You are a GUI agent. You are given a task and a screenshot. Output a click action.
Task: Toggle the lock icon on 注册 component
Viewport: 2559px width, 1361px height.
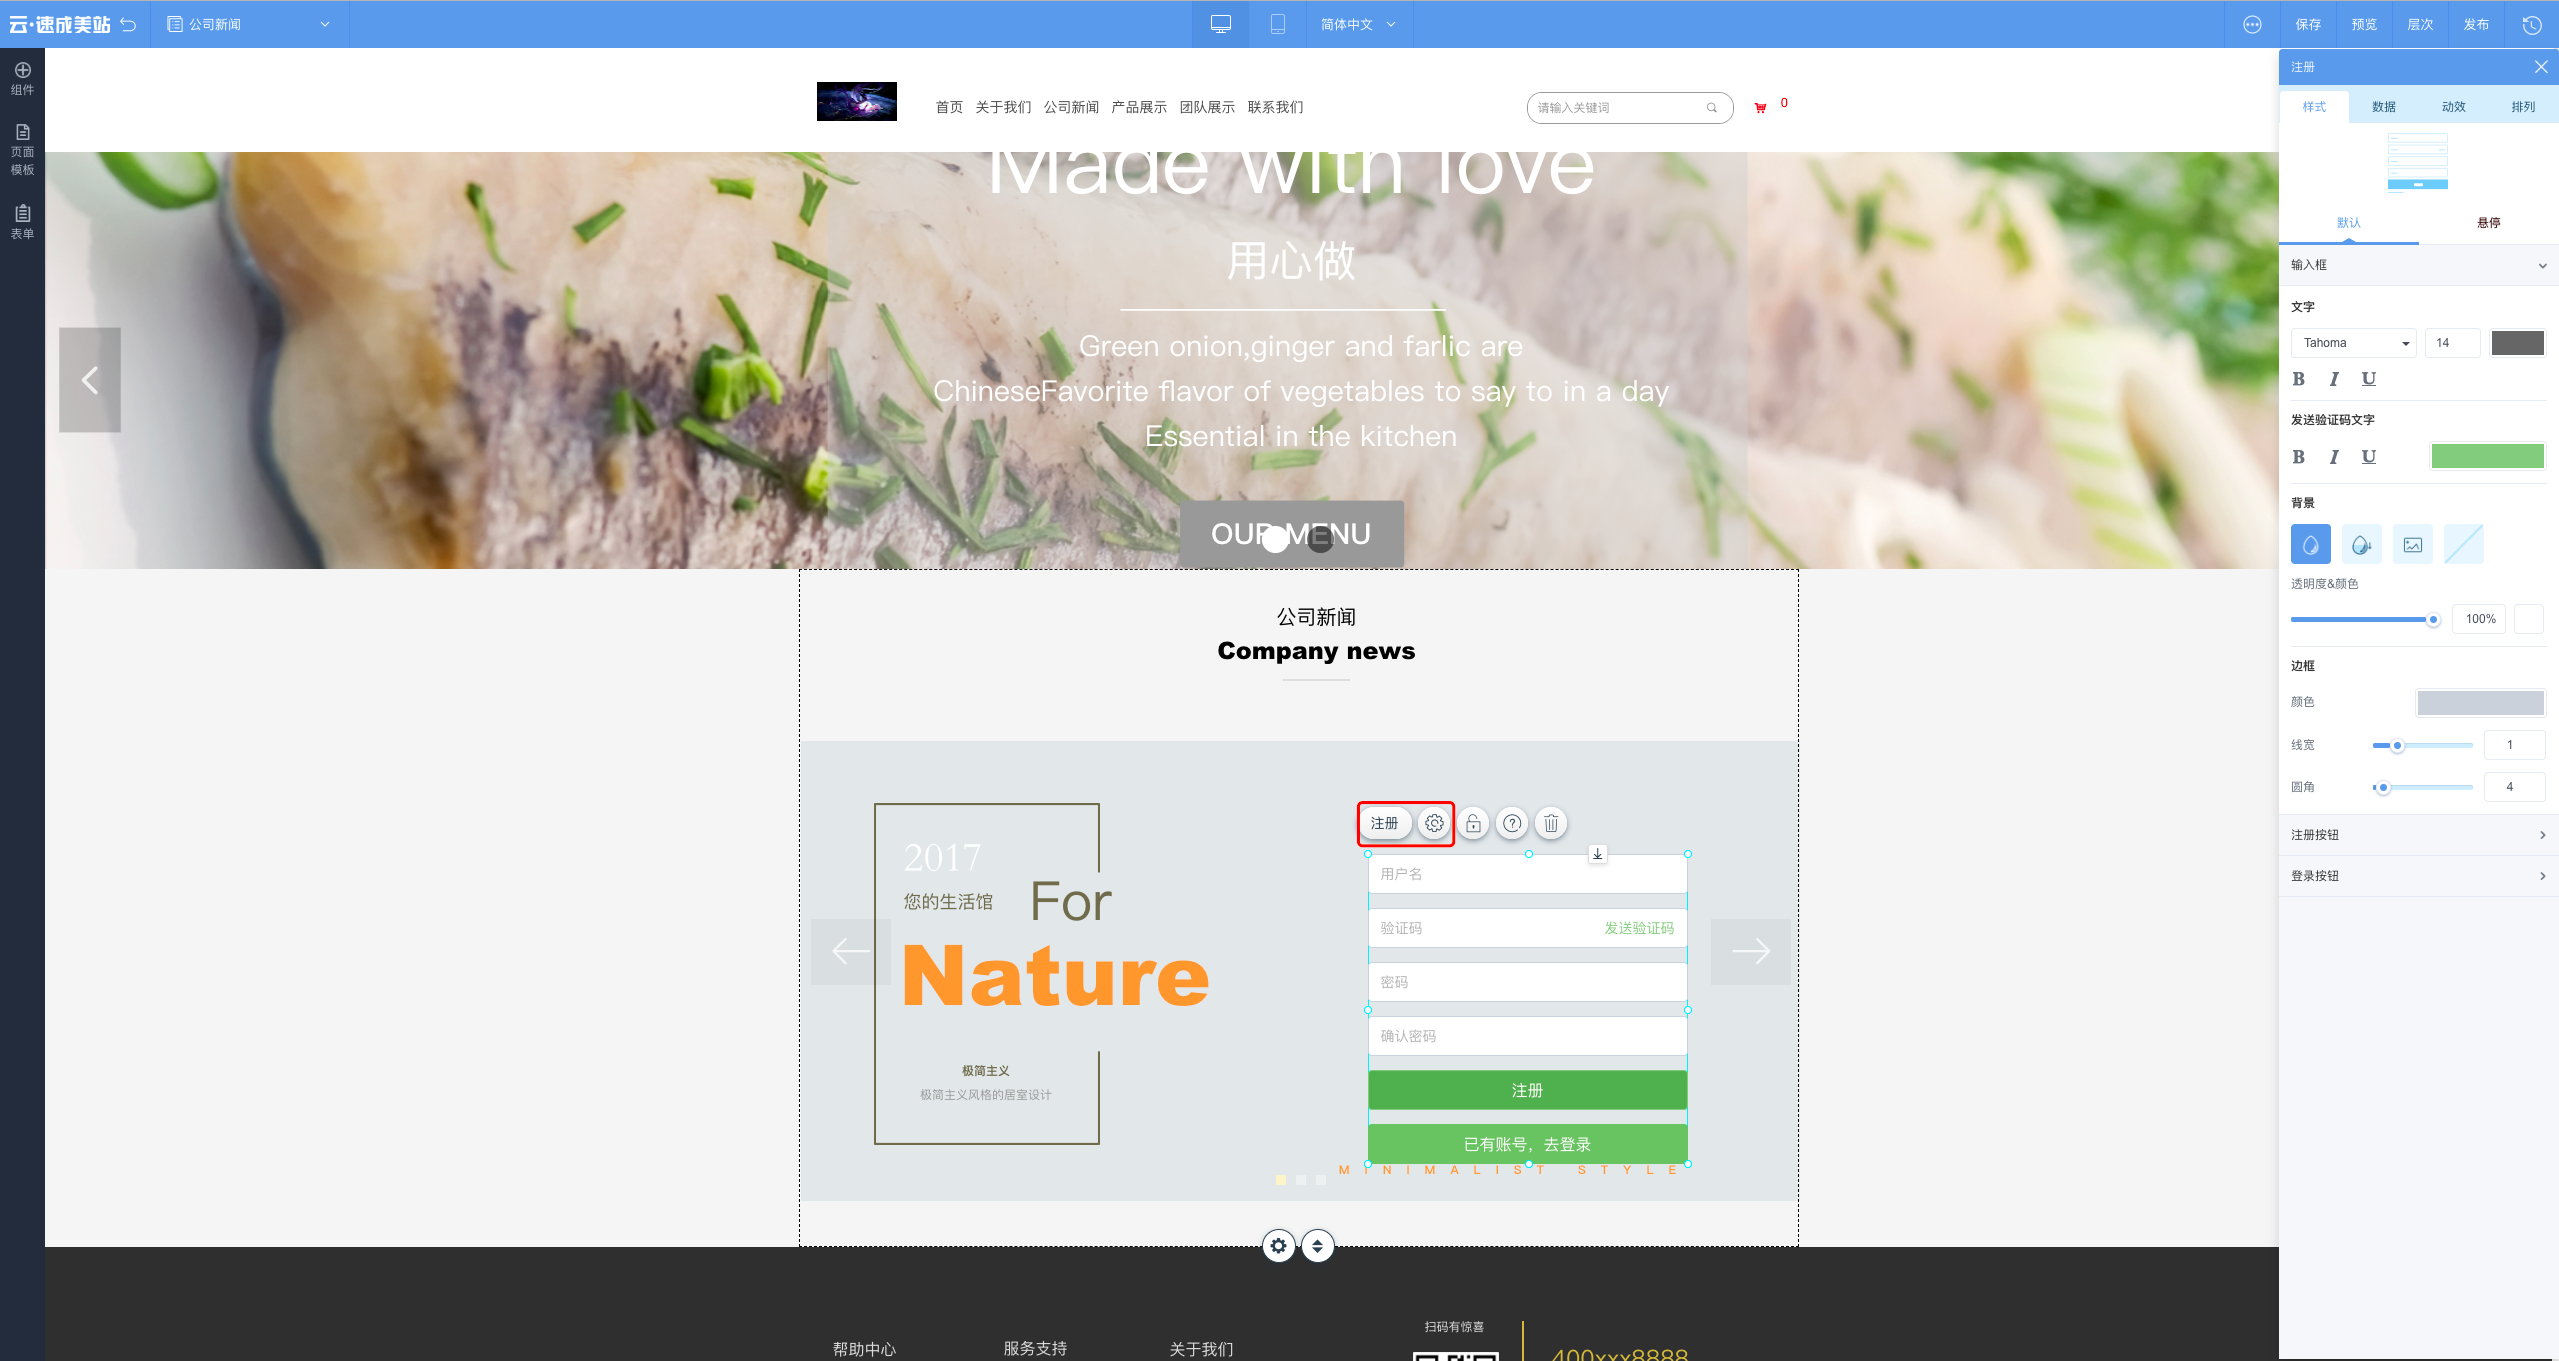pyautogui.click(x=1473, y=823)
